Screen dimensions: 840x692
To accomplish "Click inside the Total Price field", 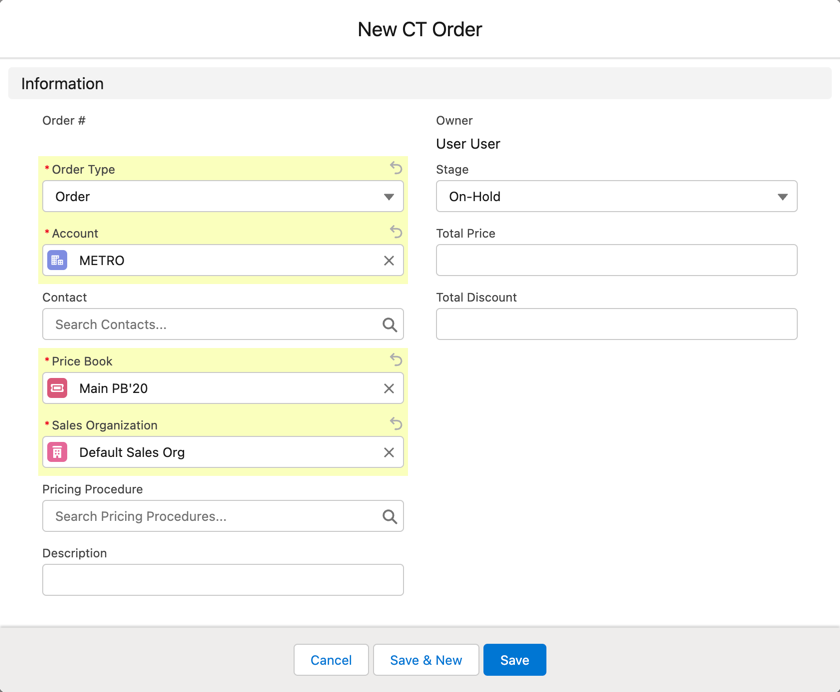I will (616, 260).
